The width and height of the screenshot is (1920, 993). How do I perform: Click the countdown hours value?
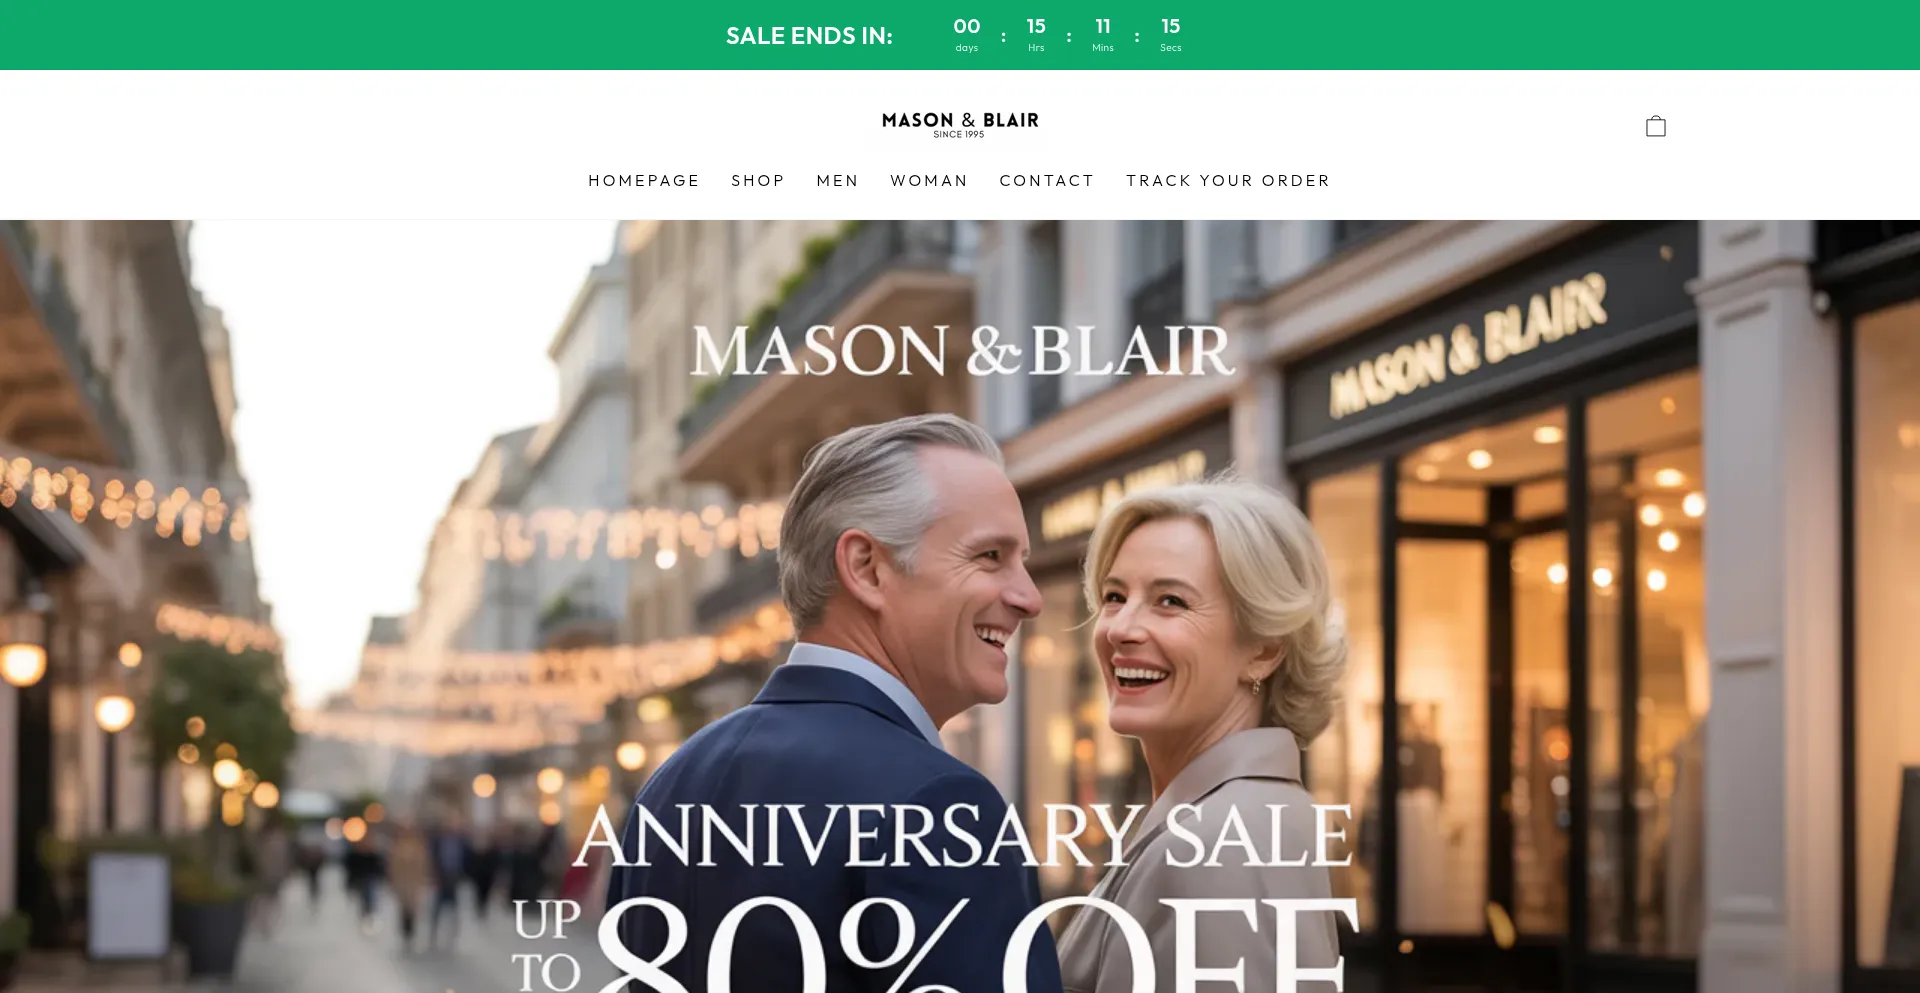point(1036,27)
